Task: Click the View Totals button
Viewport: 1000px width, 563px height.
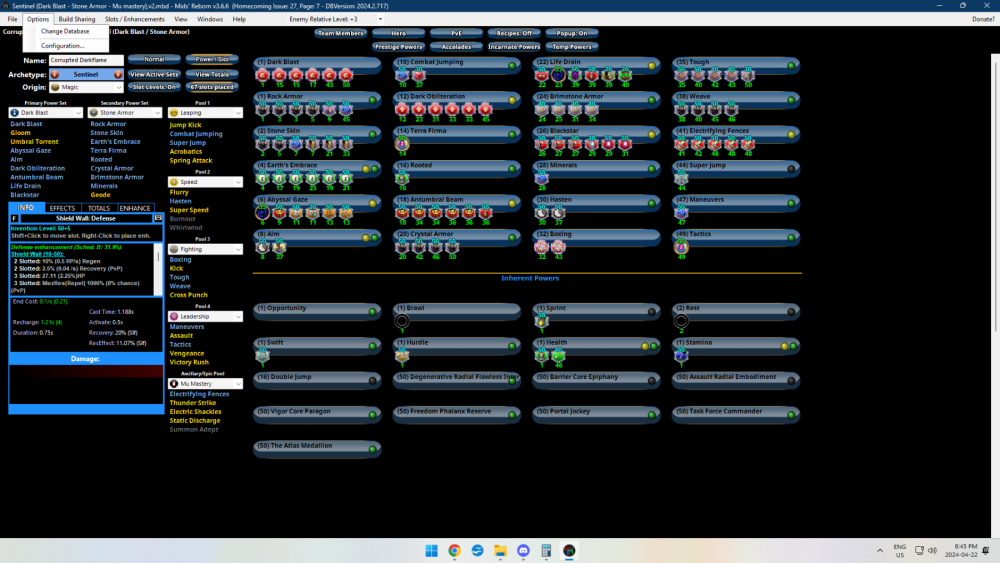Action: pos(212,75)
